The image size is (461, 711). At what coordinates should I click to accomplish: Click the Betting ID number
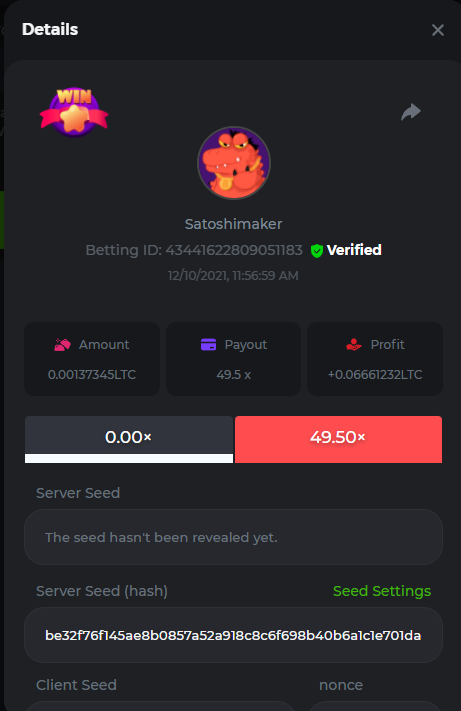[x=234, y=250]
